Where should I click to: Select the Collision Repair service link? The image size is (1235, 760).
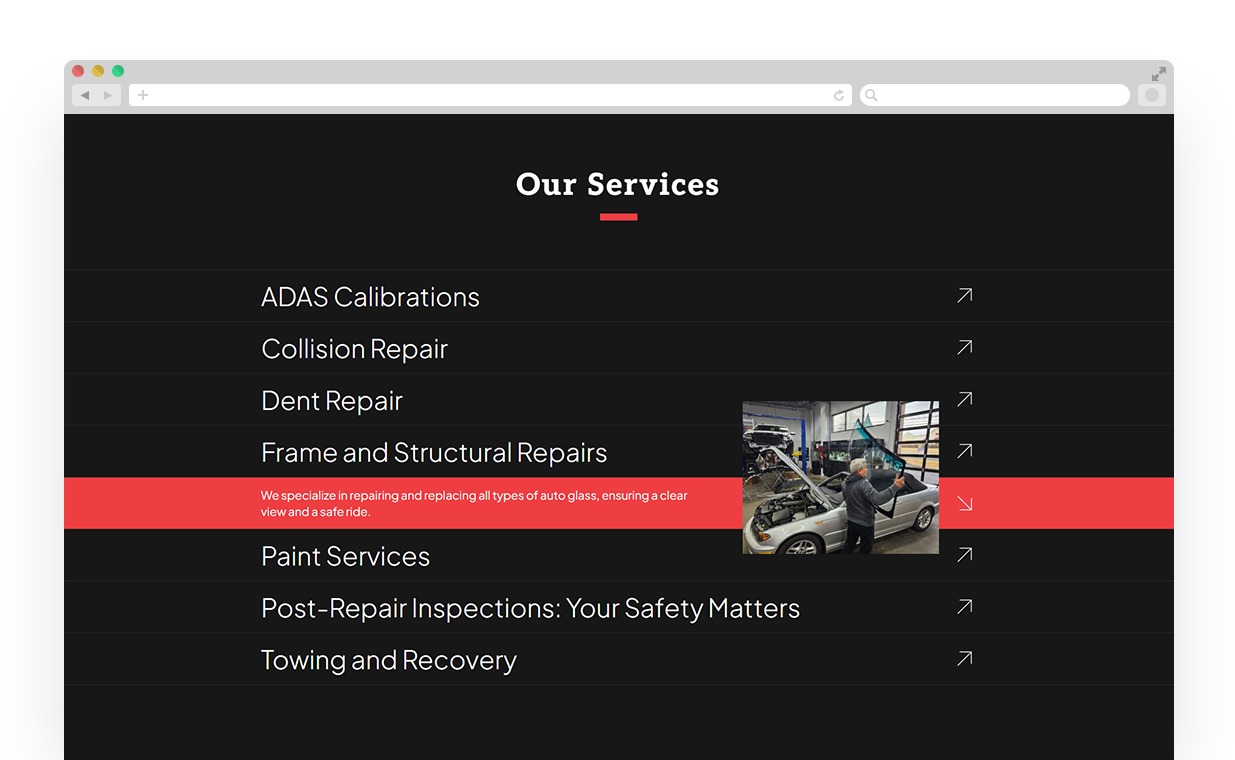click(354, 349)
